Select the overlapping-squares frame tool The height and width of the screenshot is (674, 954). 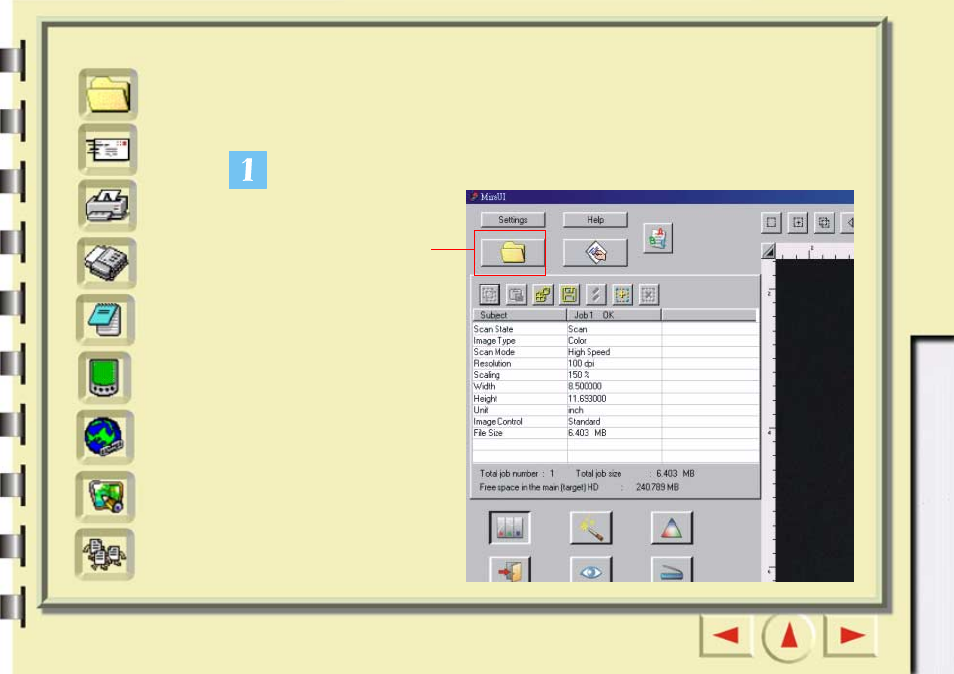pyautogui.click(x=824, y=223)
